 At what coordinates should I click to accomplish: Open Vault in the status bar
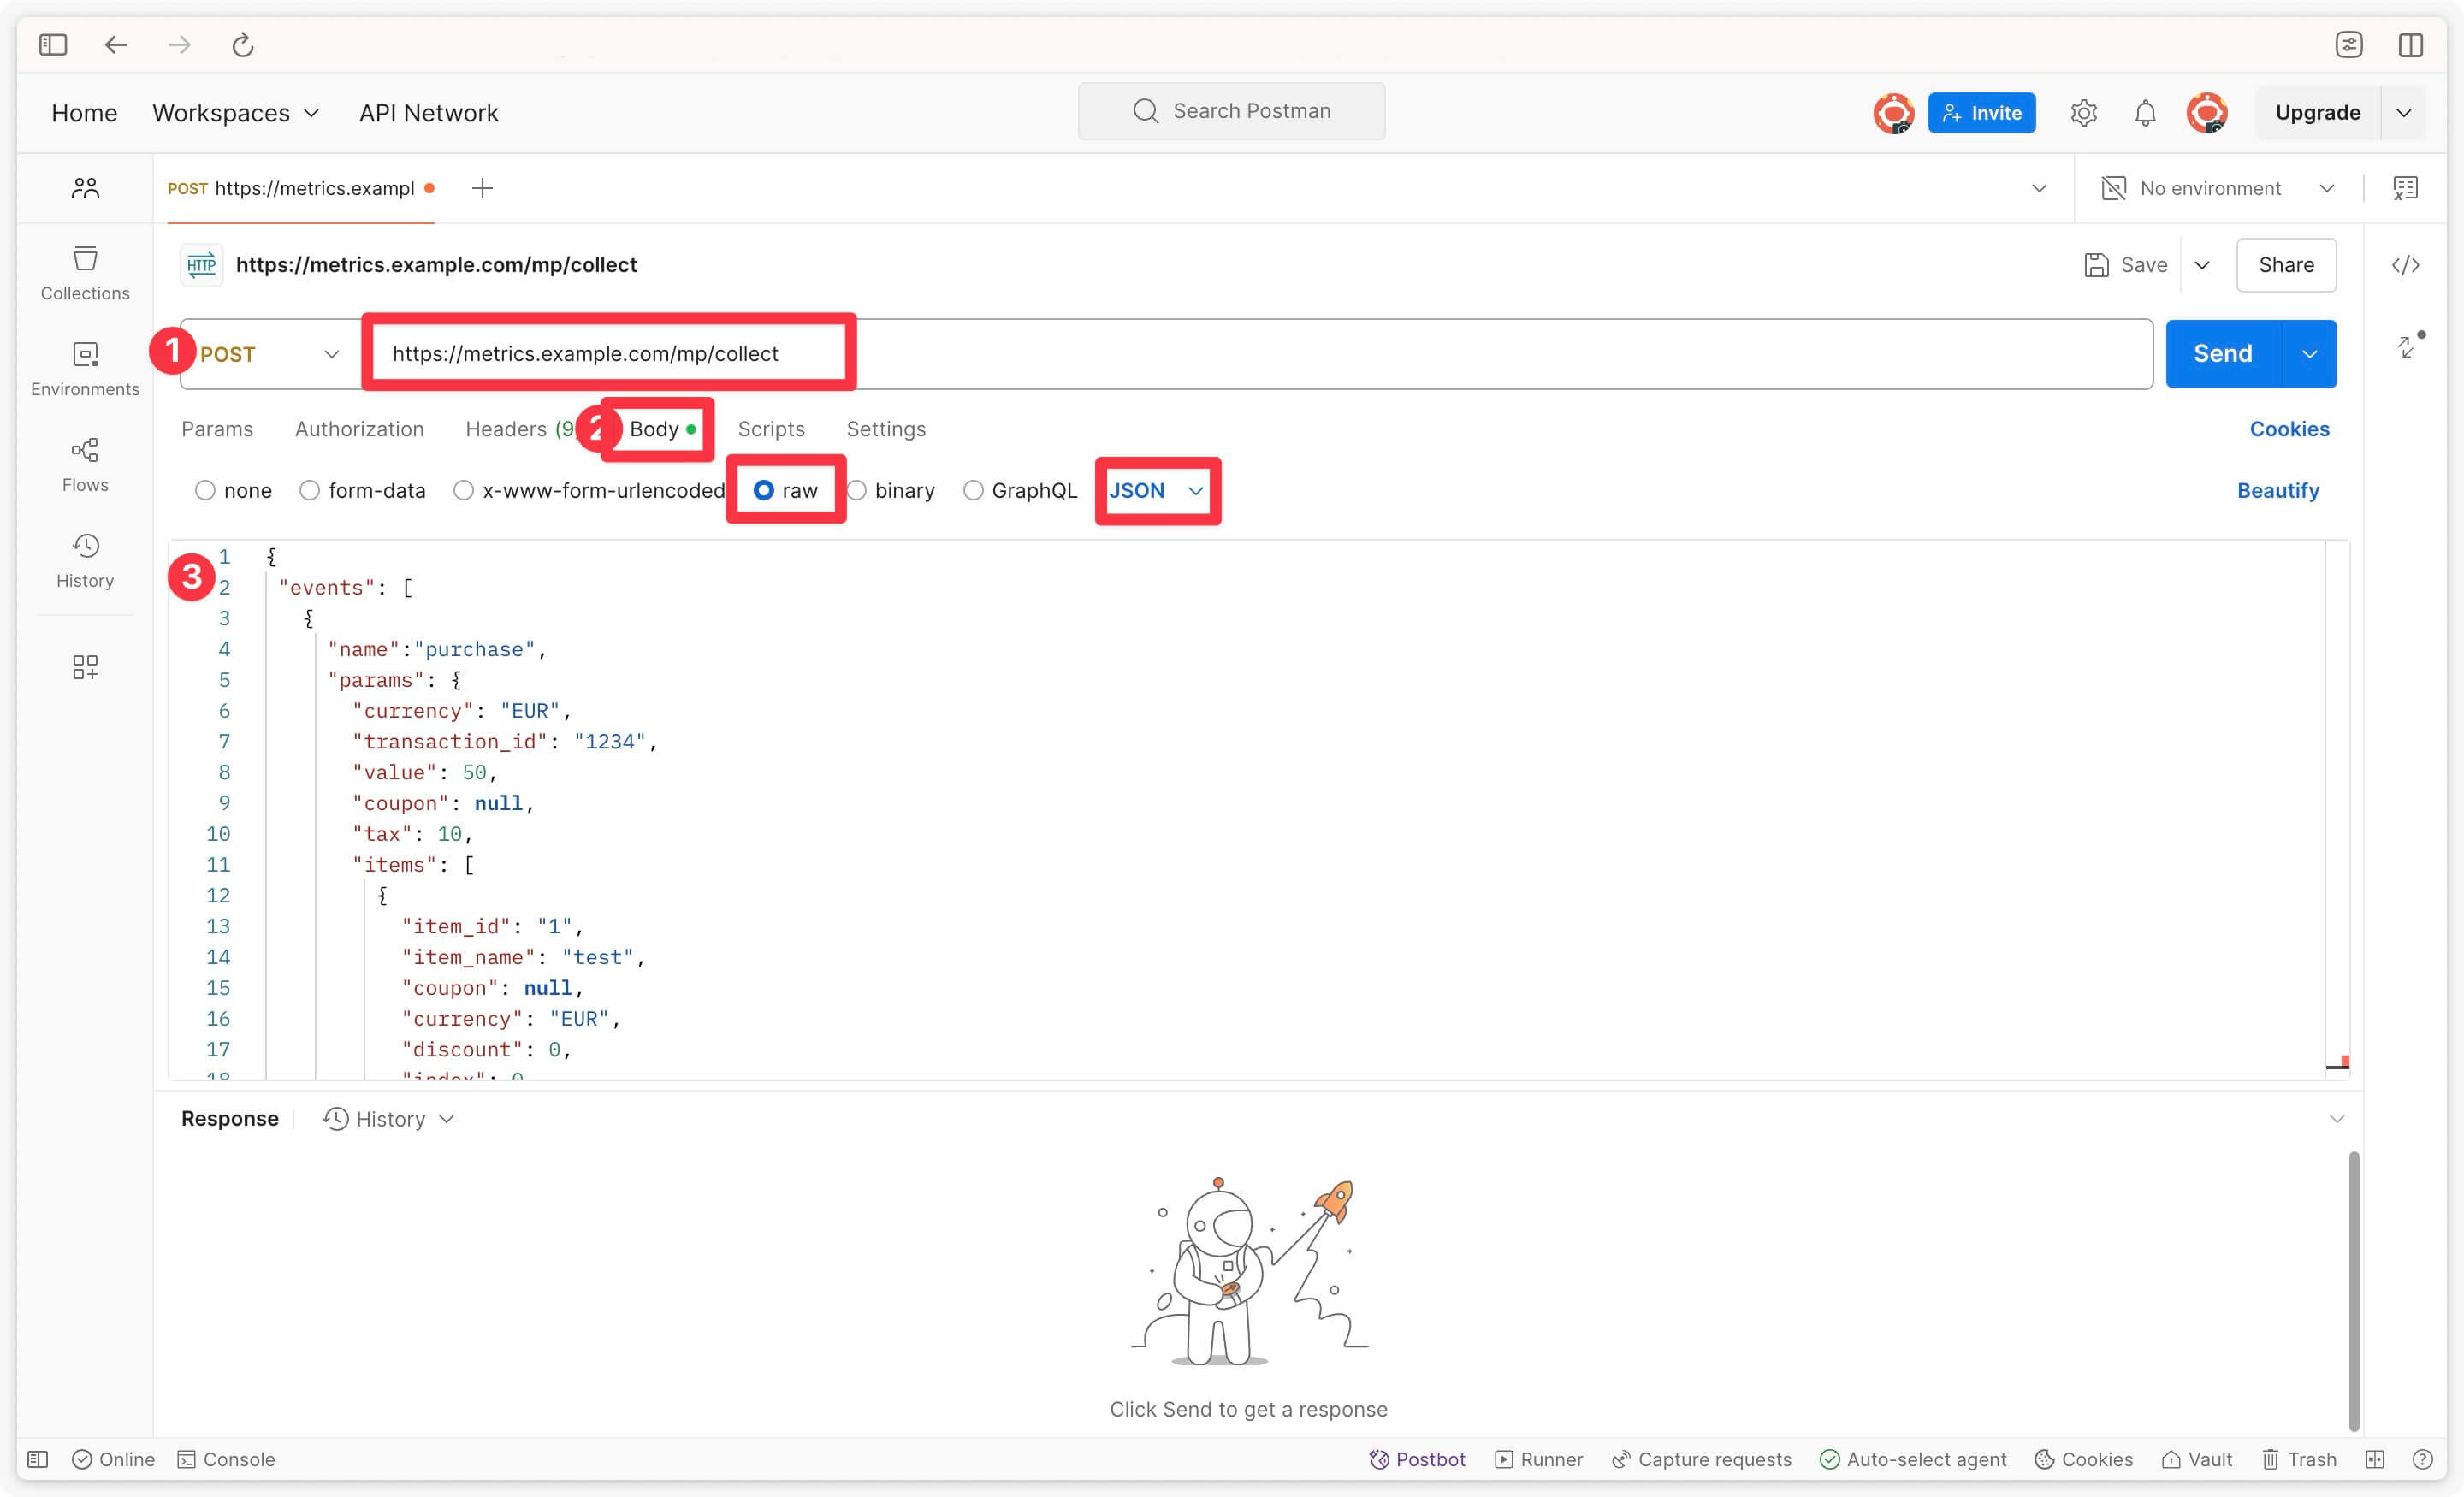pyautogui.click(x=2196, y=1459)
